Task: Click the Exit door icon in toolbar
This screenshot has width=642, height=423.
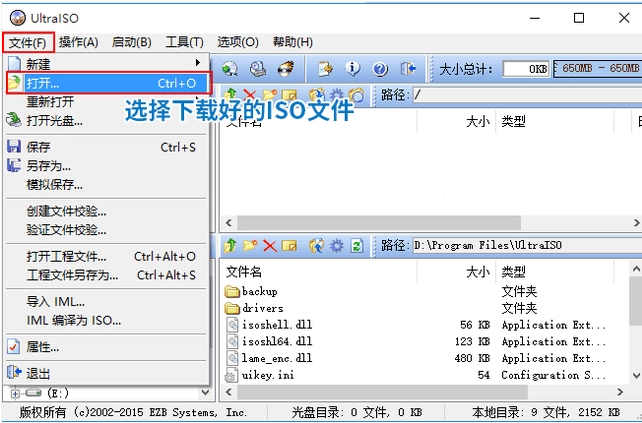Action: coord(408,69)
